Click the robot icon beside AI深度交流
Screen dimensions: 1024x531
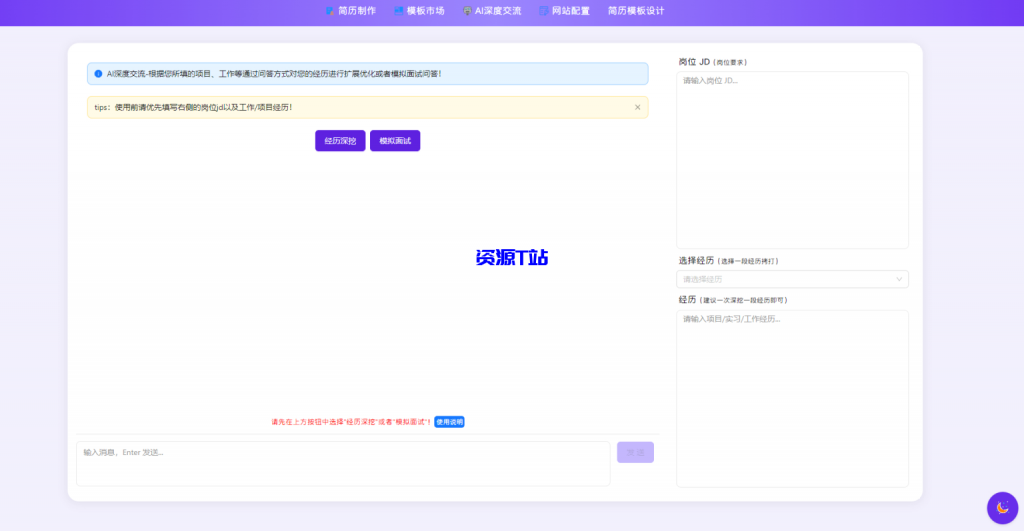(467, 11)
